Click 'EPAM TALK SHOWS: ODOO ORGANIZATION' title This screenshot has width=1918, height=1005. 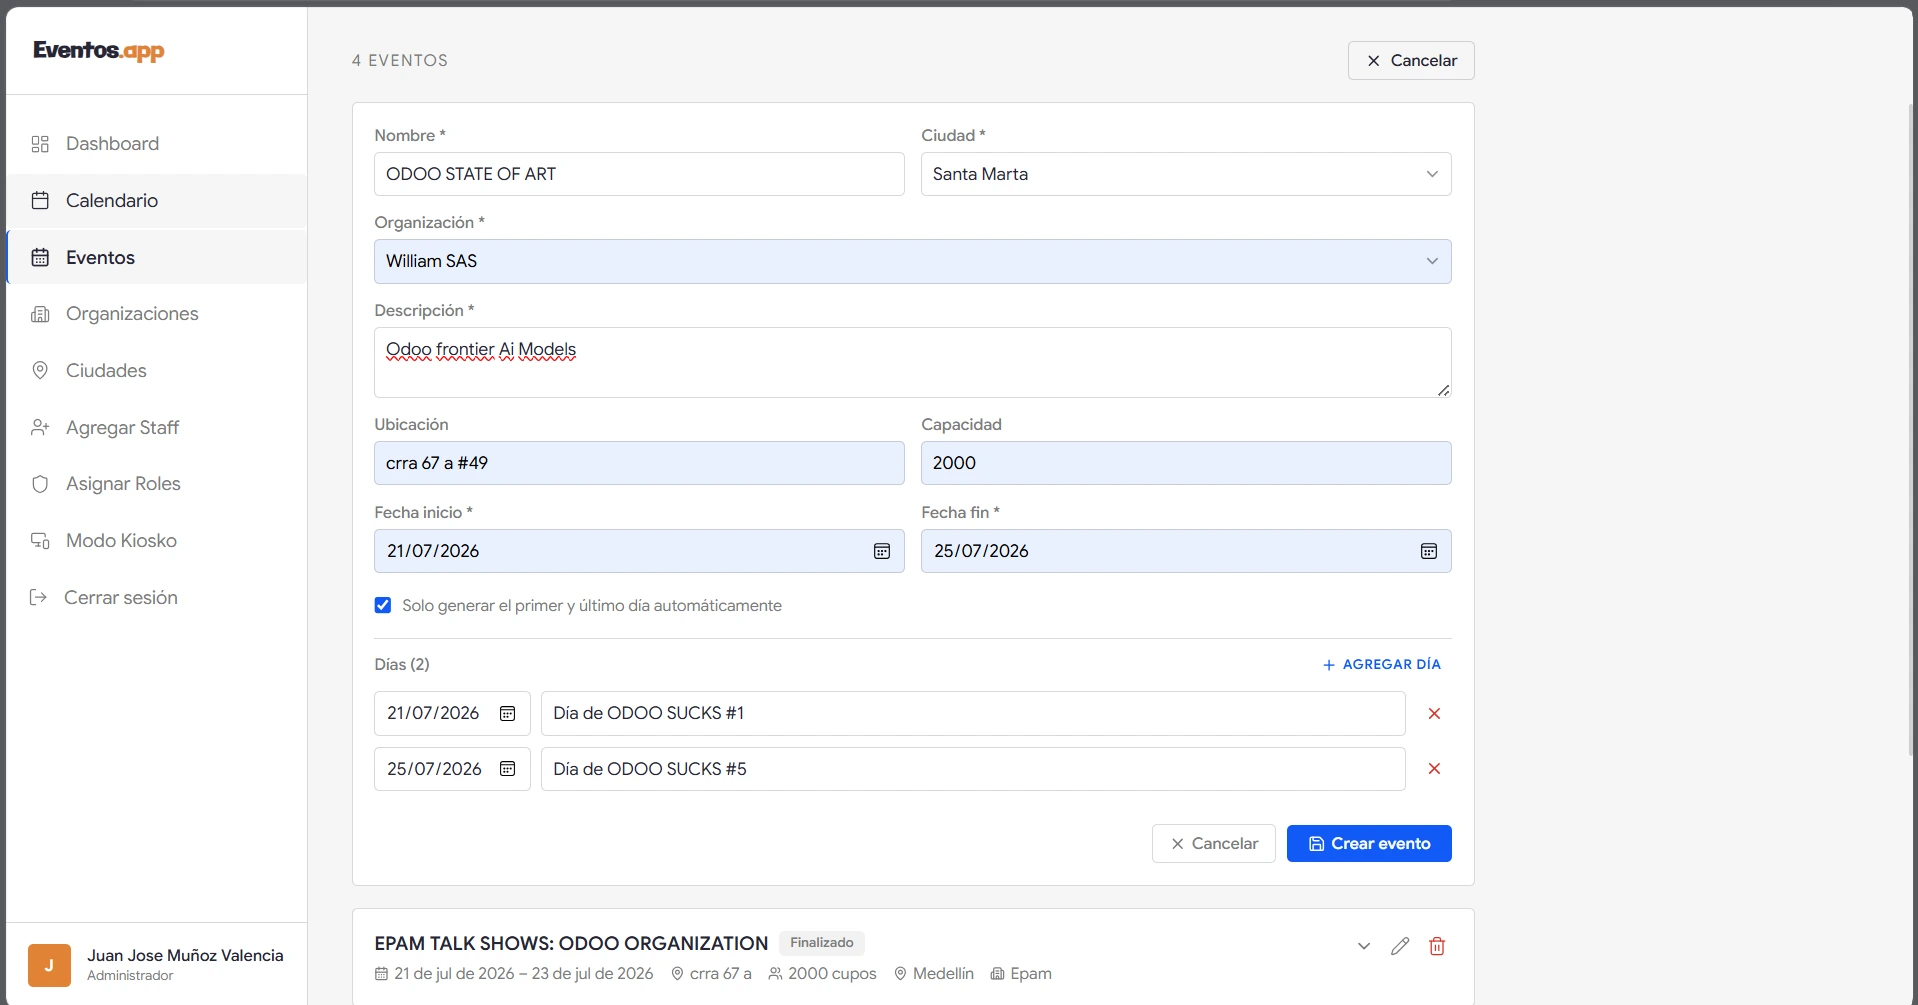[571, 944]
